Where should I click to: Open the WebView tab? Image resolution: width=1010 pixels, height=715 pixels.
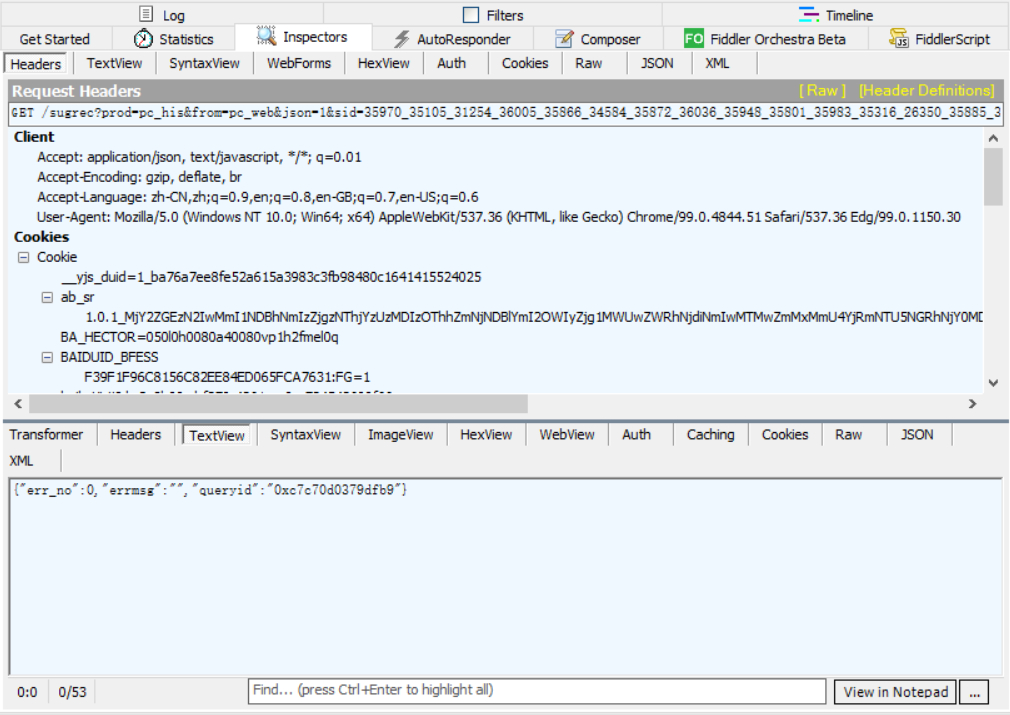(x=567, y=435)
